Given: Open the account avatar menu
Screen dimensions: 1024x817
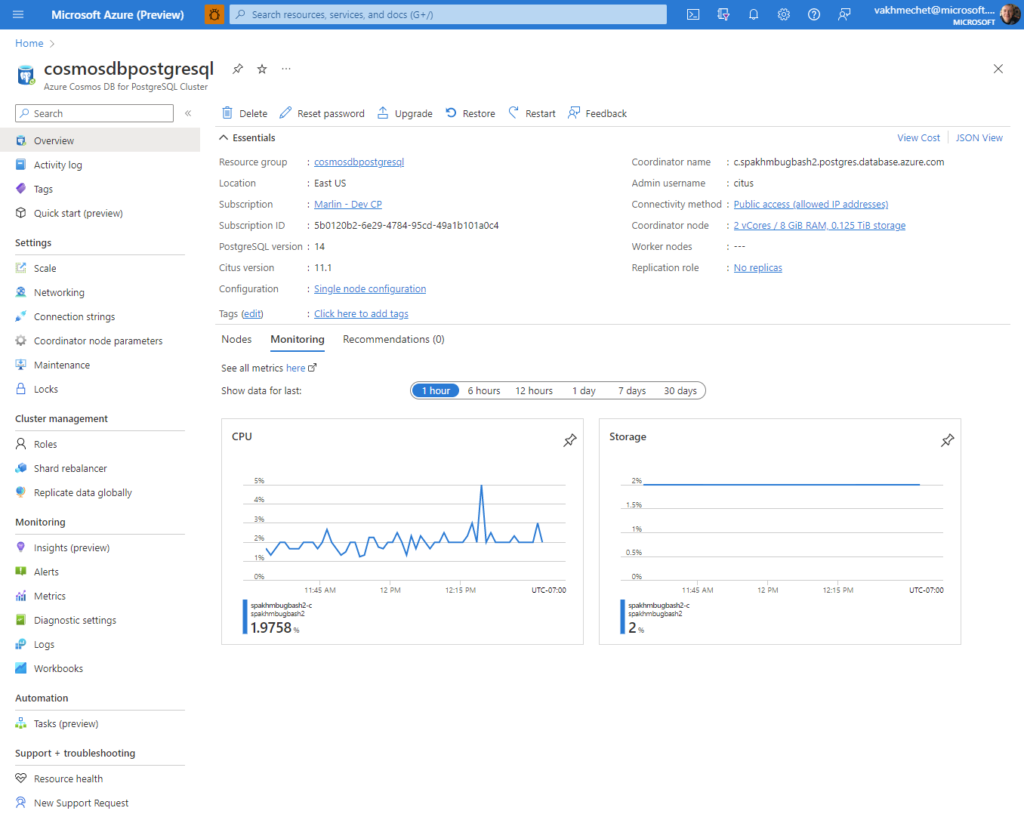Looking at the screenshot, I should (1009, 14).
